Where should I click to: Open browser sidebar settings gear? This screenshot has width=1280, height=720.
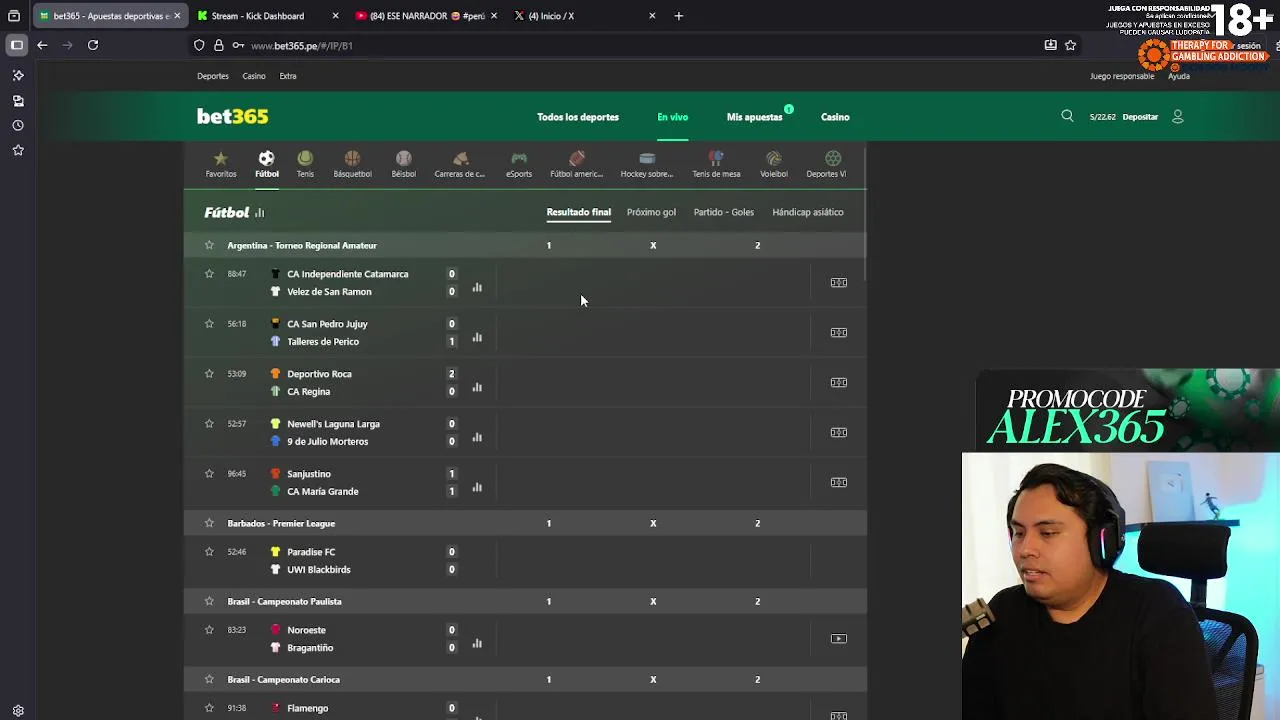[18, 711]
